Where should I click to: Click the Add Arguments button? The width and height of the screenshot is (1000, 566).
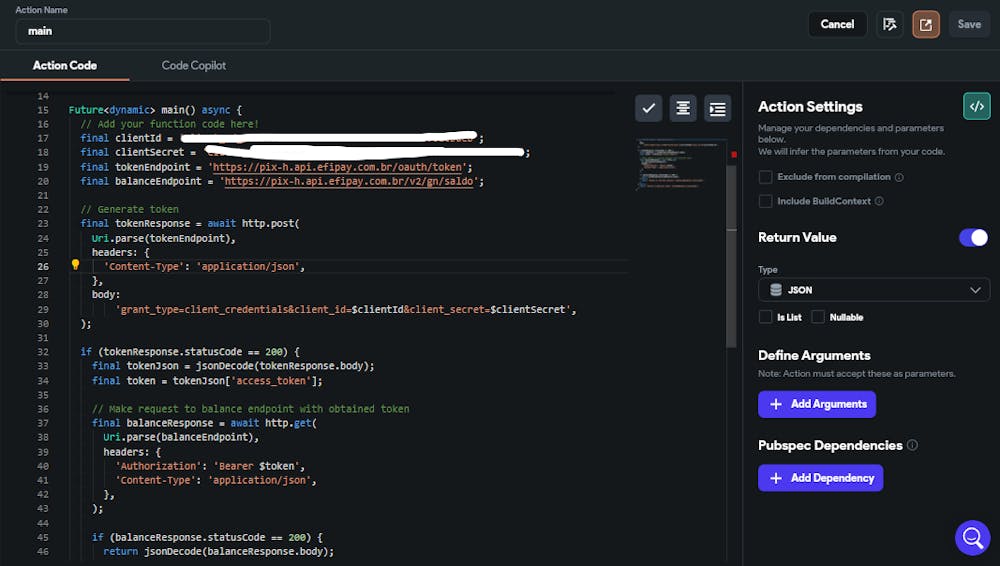coord(817,404)
